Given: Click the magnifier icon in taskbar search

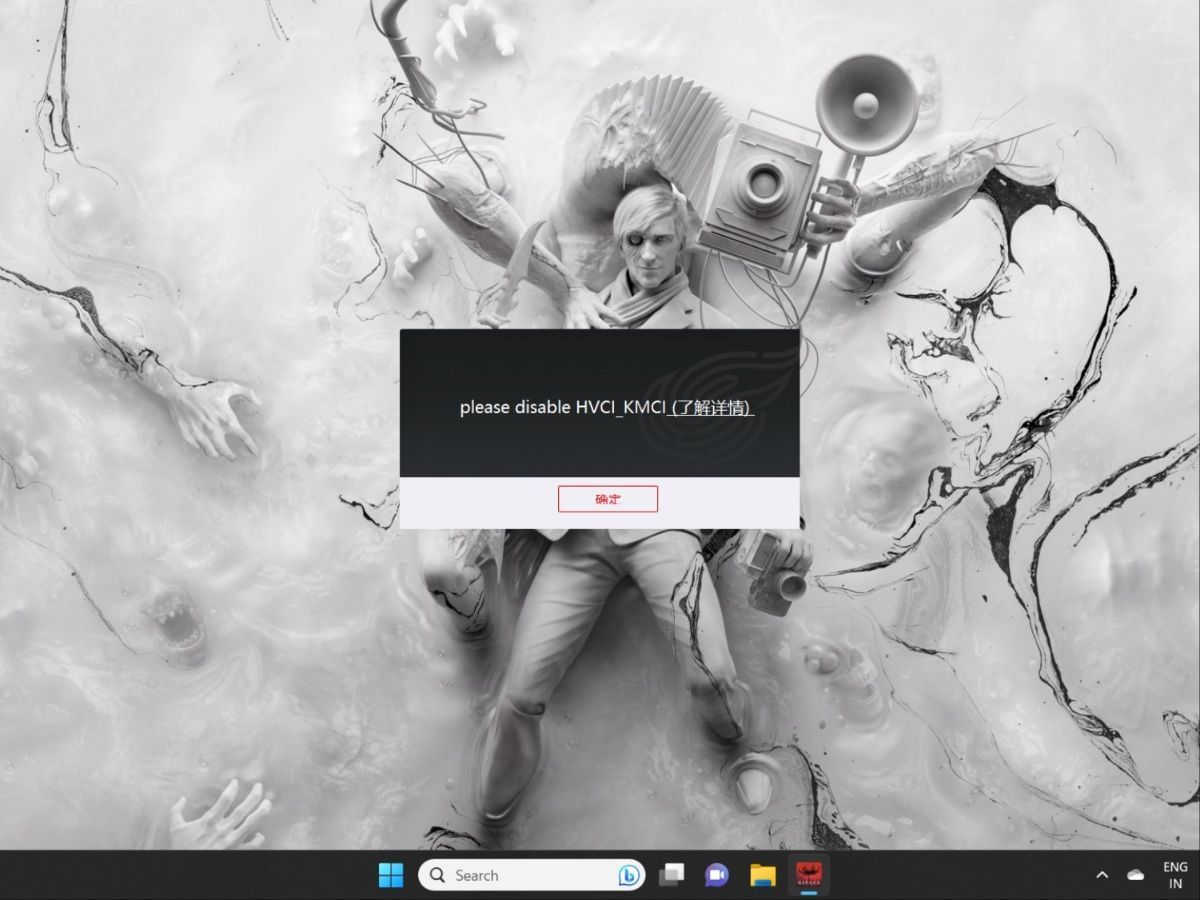Looking at the screenshot, I should coord(437,875).
